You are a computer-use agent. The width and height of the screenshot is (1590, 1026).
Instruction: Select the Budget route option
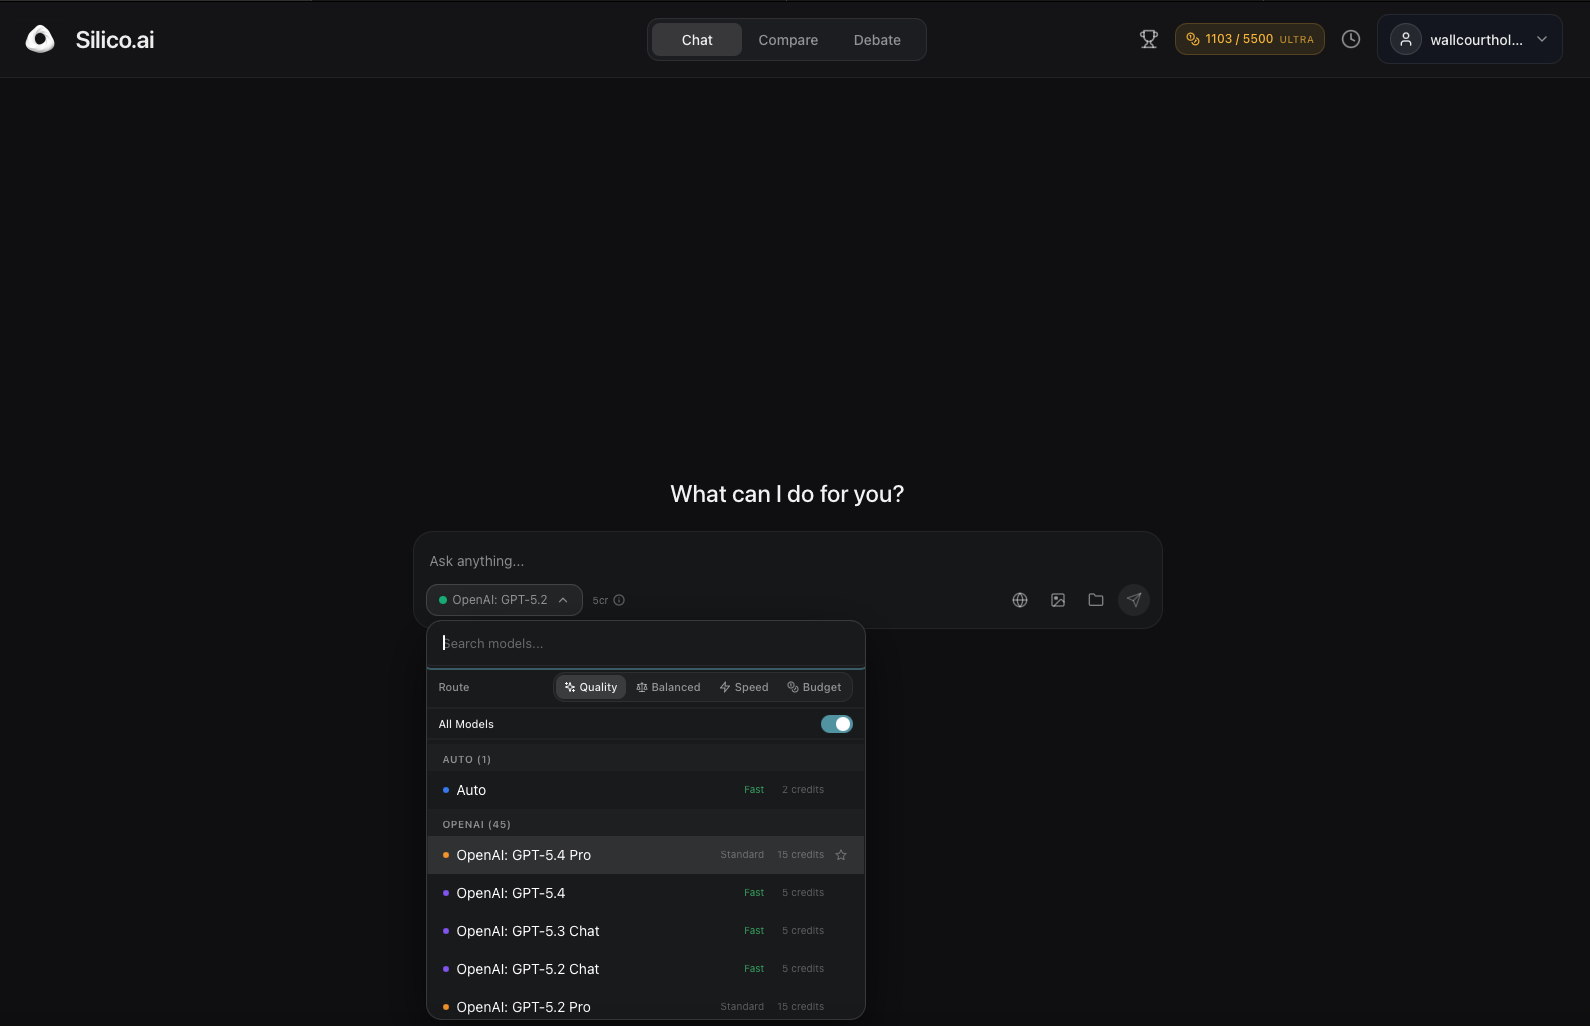[x=814, y=687]
